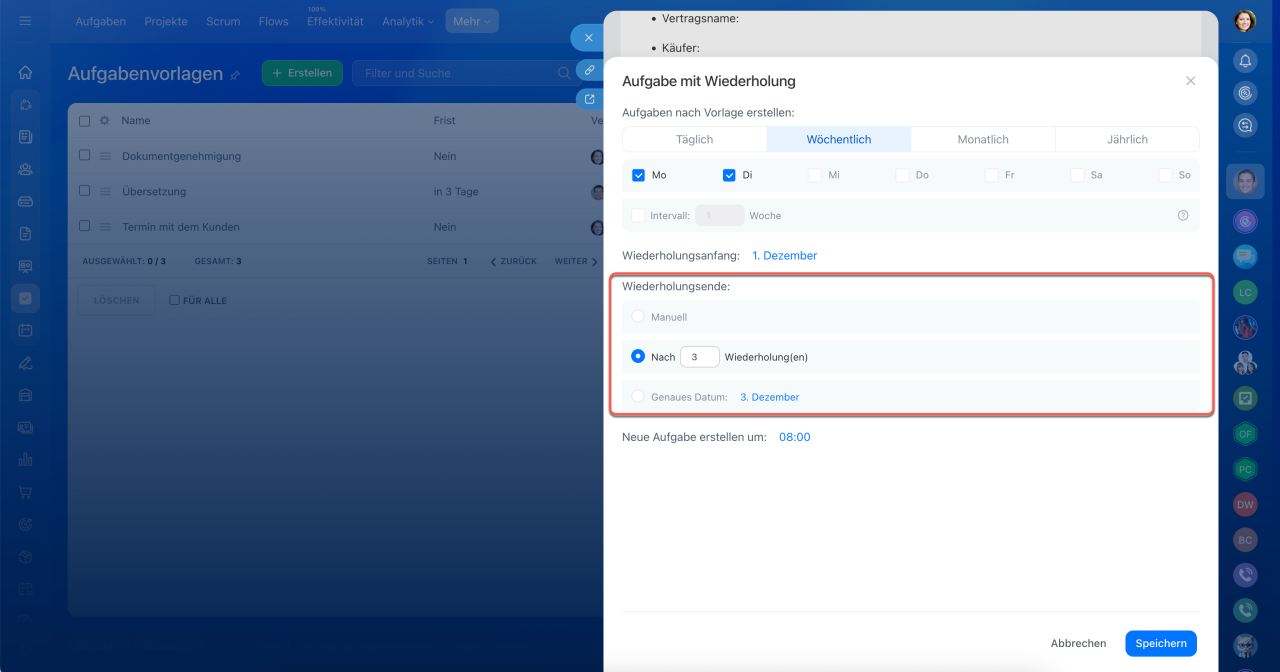Open the Flows menu item
Viewport: 1280px width, 672px height.
pos(273,21)
